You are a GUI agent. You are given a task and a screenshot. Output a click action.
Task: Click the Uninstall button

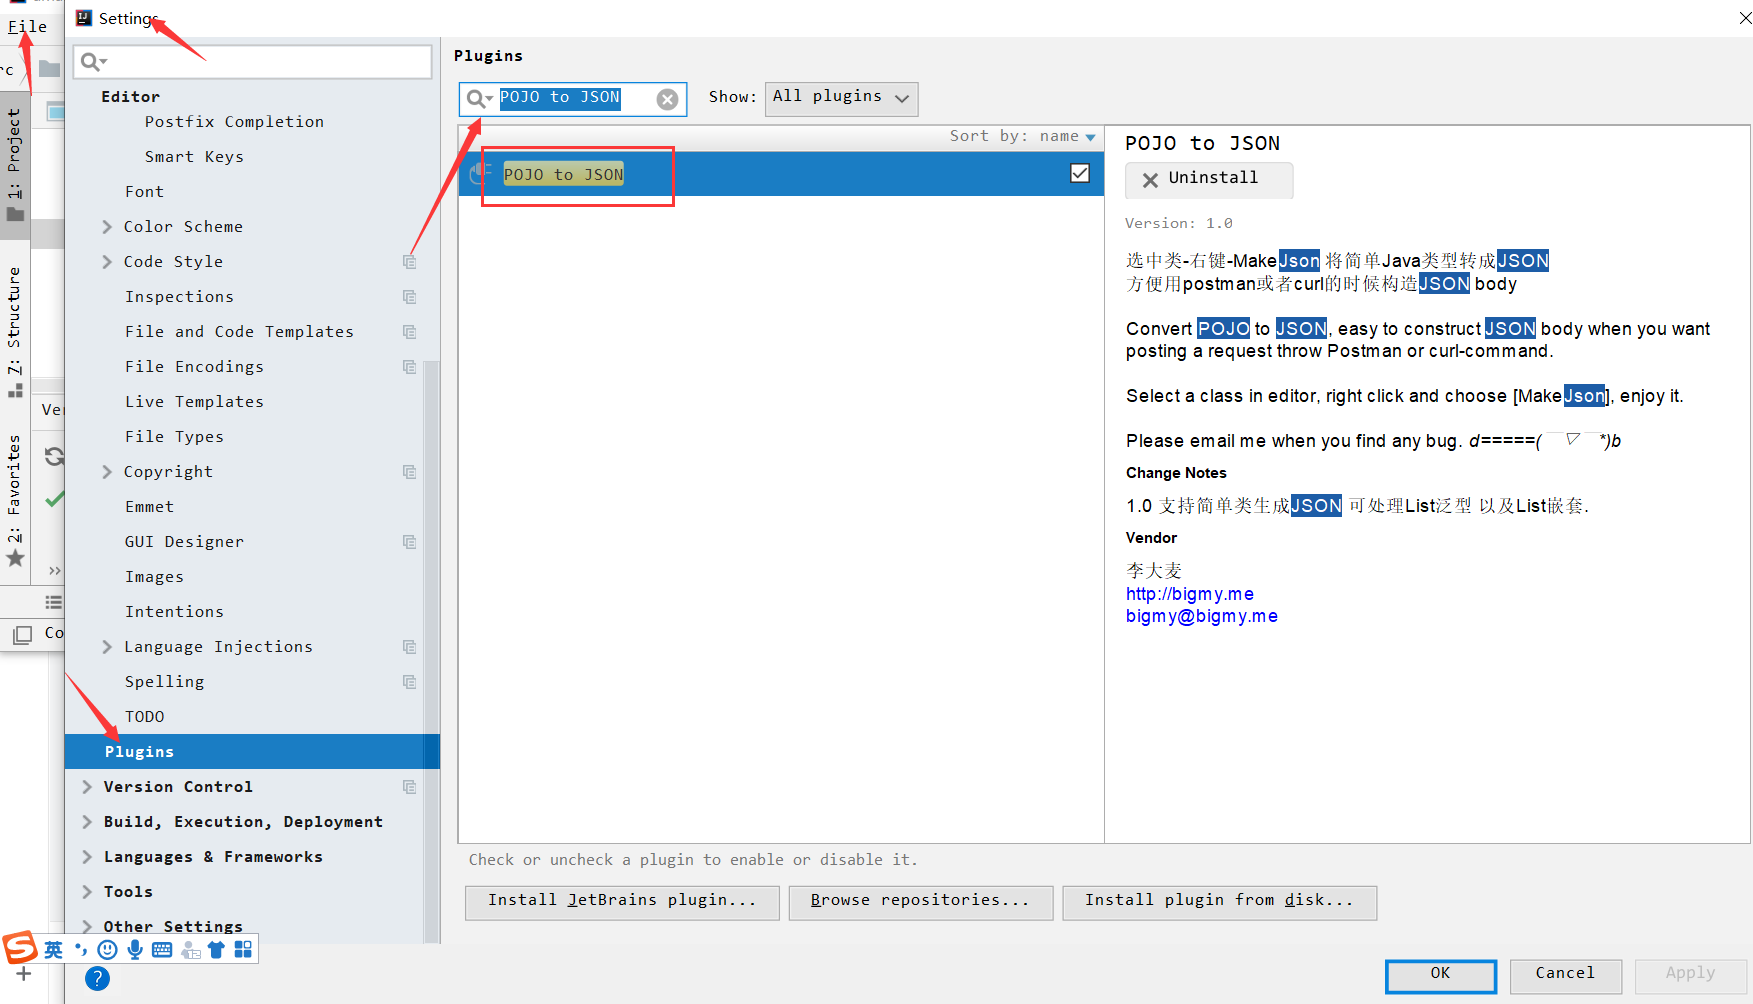(x=1209, y=179)
